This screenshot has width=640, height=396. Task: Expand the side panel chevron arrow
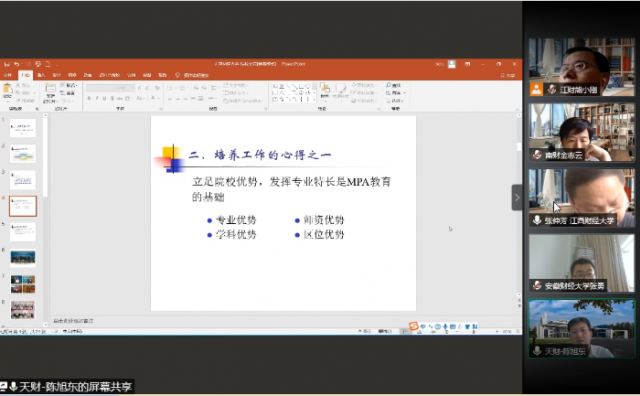(517, 198)
